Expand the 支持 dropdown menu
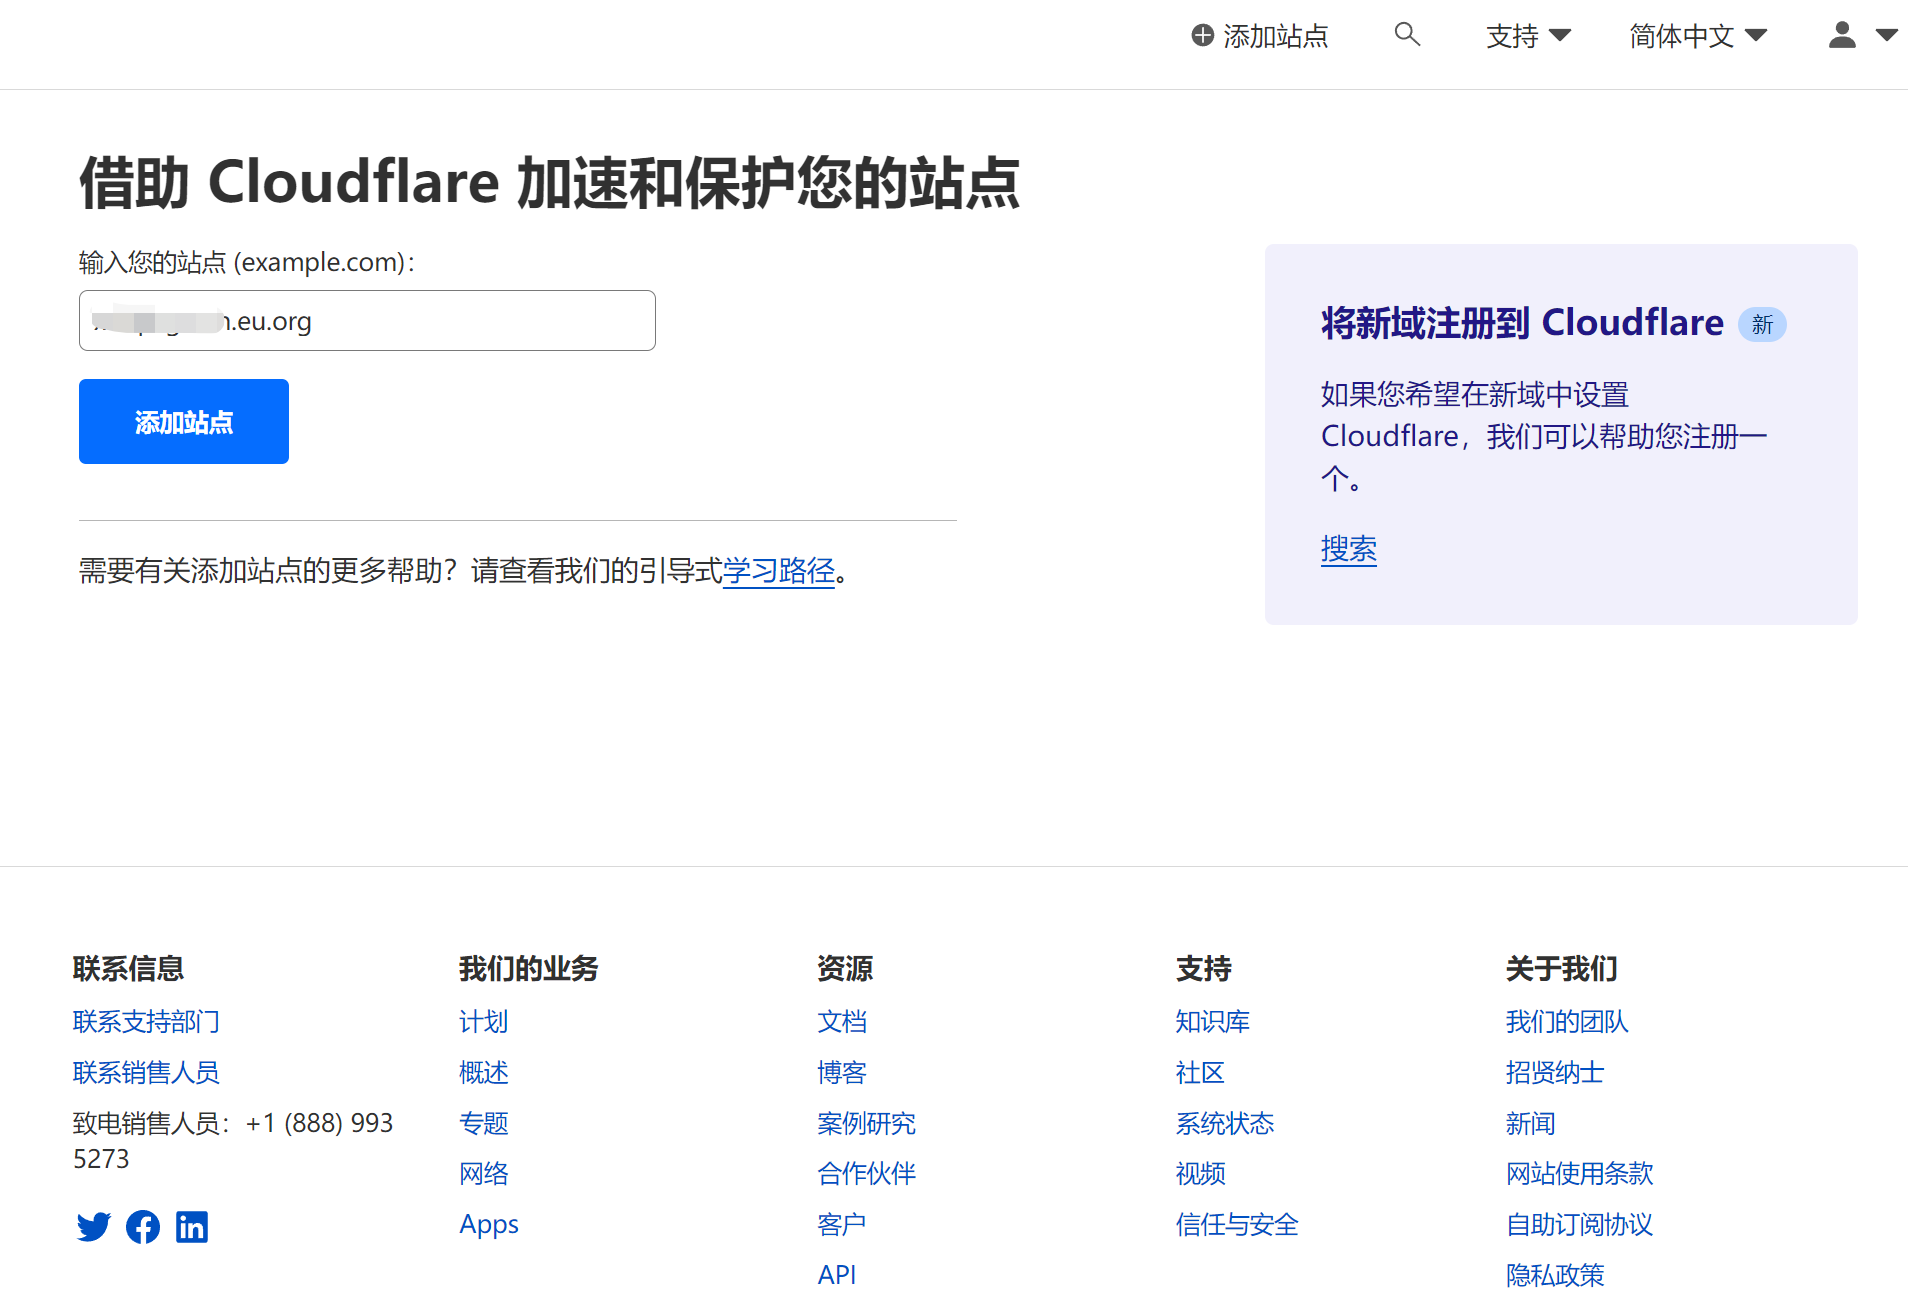This screenshot has height=1298, width=1908. [x=1527, y=36]
